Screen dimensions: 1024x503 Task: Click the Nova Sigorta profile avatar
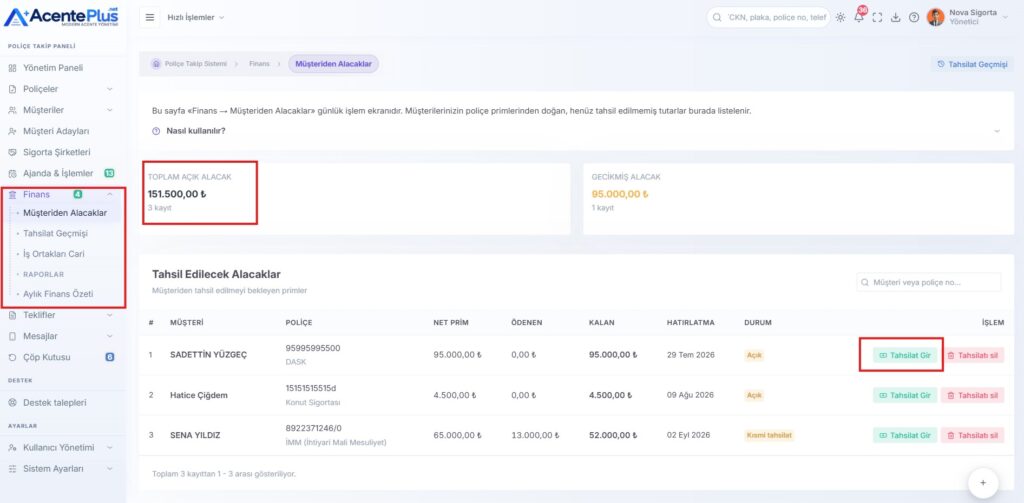coord(935,17)
